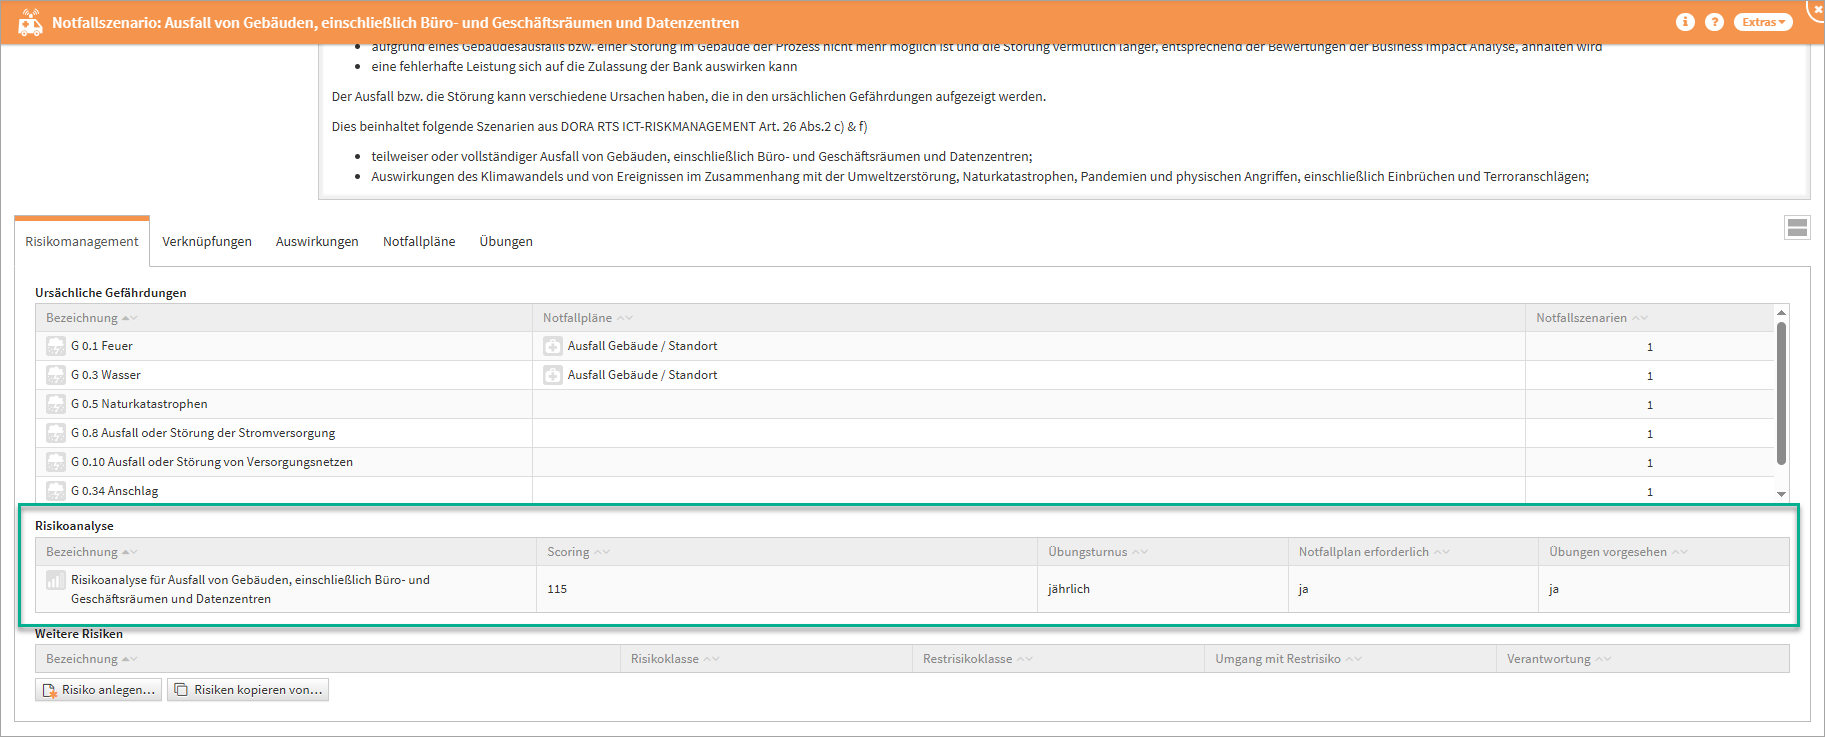
Task: Toggle the panel layout view icon
Action: click(x=1796, y=228)
